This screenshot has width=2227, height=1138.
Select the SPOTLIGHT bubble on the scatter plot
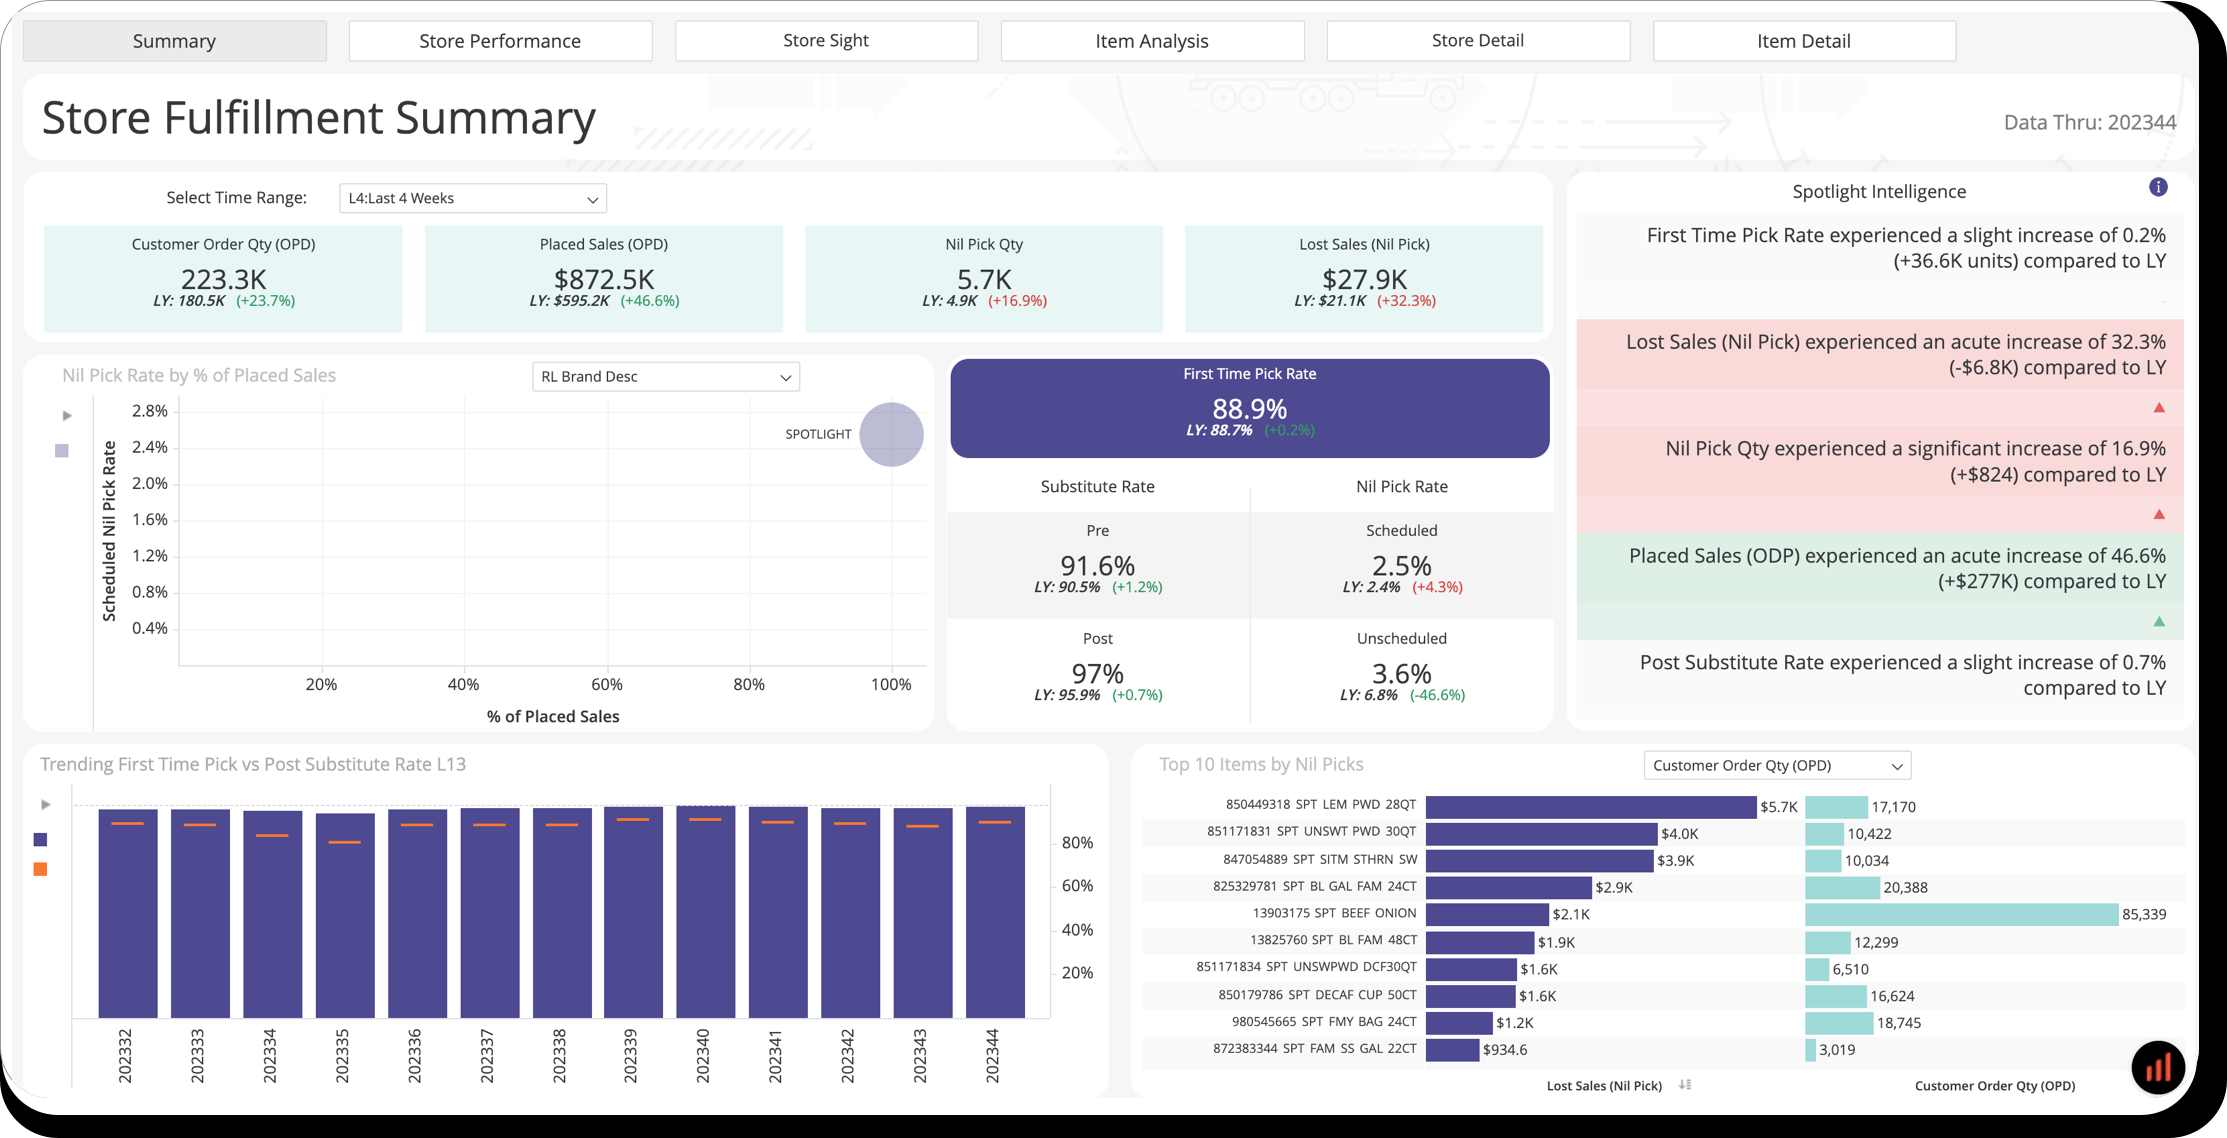click(891, 435)
